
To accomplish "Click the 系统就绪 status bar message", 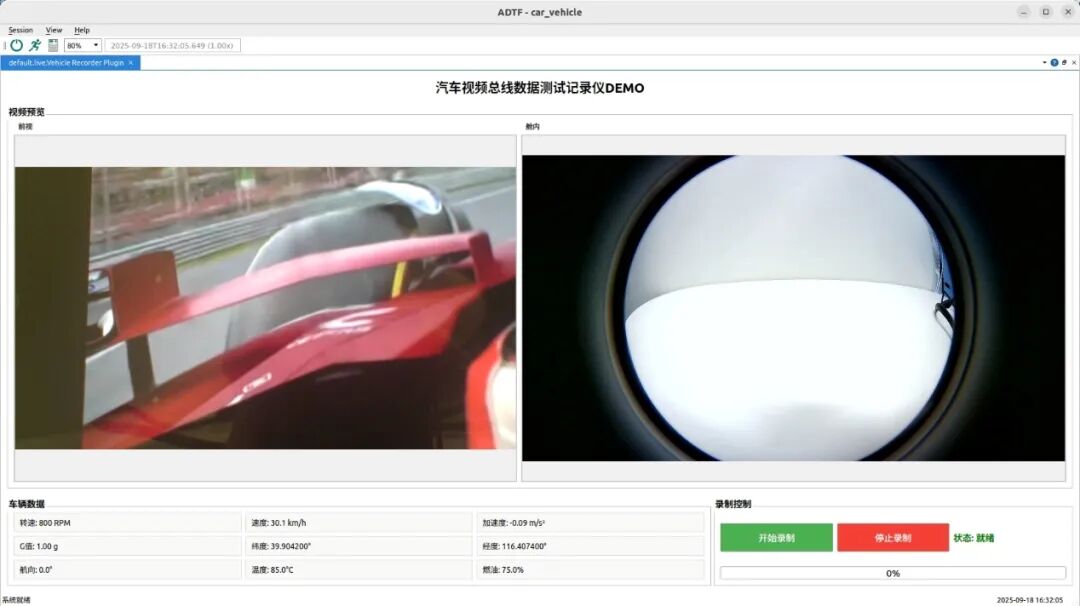I will pyautogui.click(x=17, y=600).
